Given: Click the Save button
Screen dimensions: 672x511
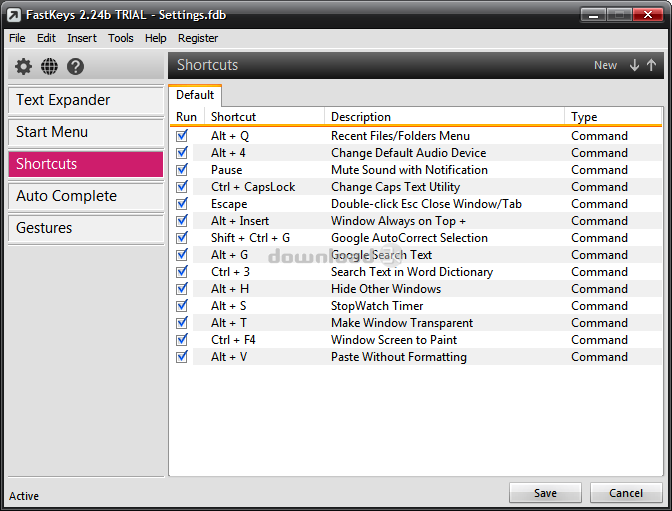Looking at the screenshot, I should point(545,493).
